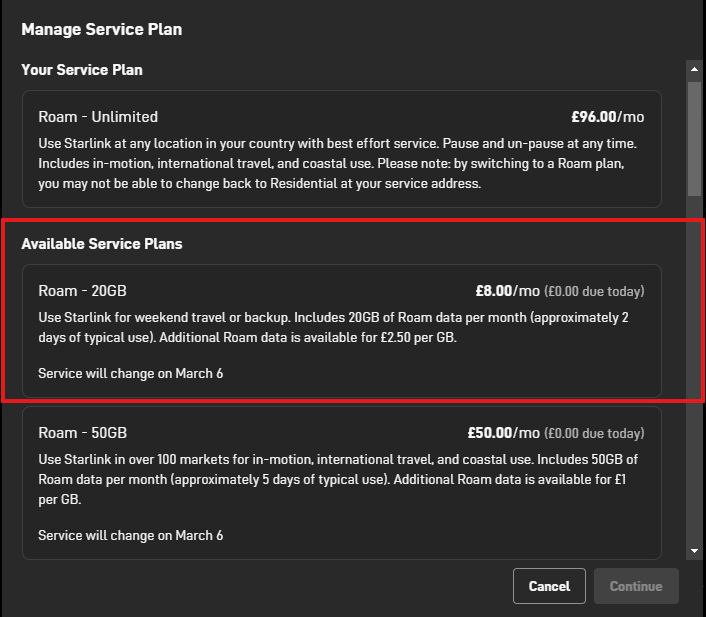
Task: Click the 50GB plan 100 markets description
Action: 338,479
